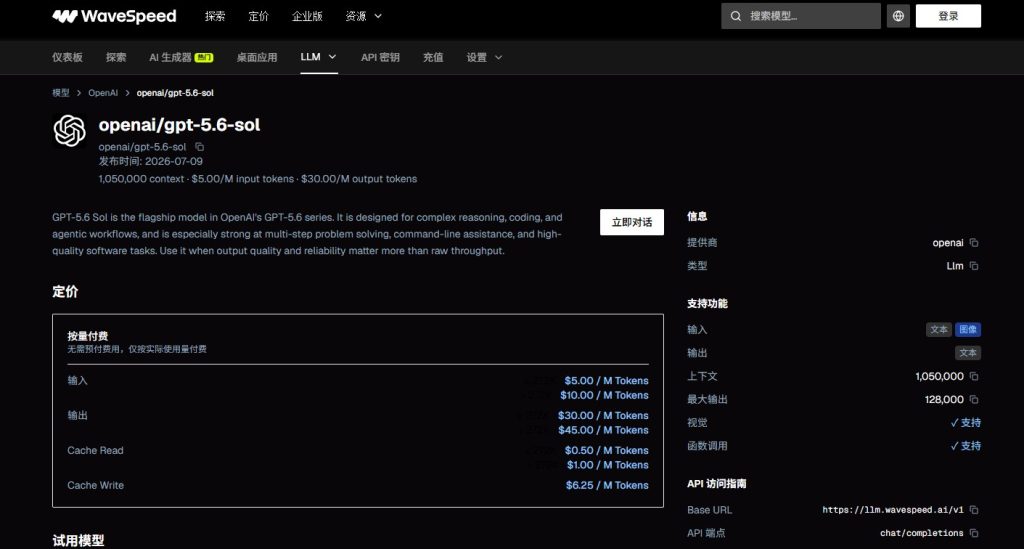Copy the Base URL
1024x549 pixels.
click(974, 510)
